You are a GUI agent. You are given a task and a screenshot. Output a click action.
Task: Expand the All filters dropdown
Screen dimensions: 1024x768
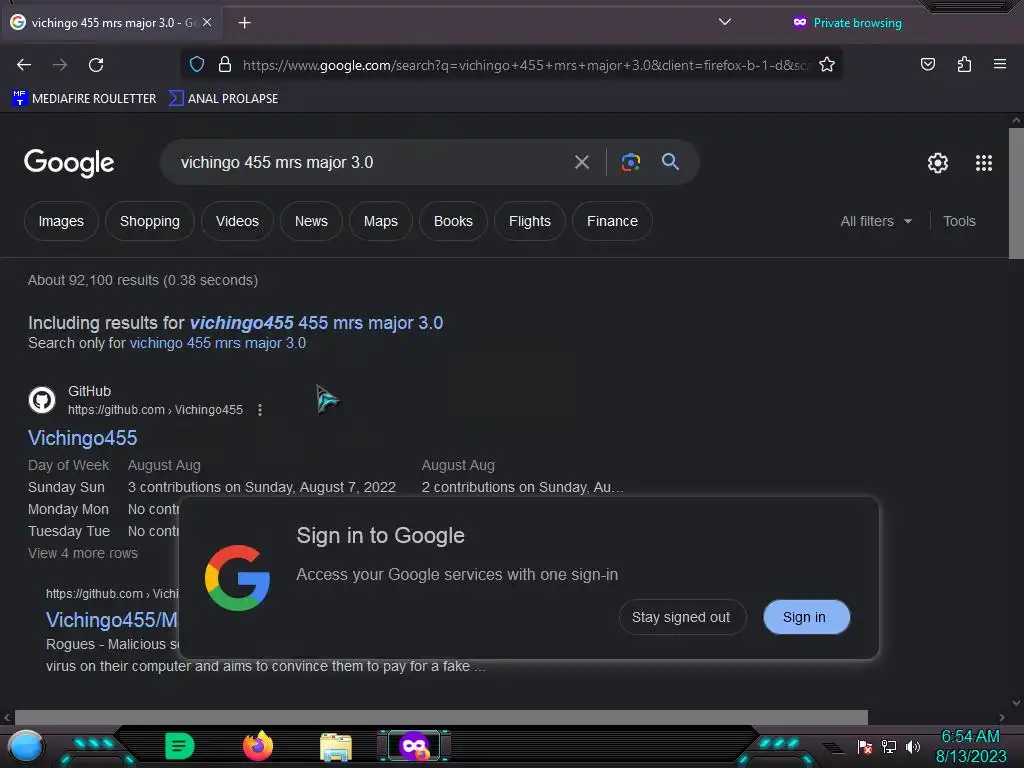[x=876, y=221]
